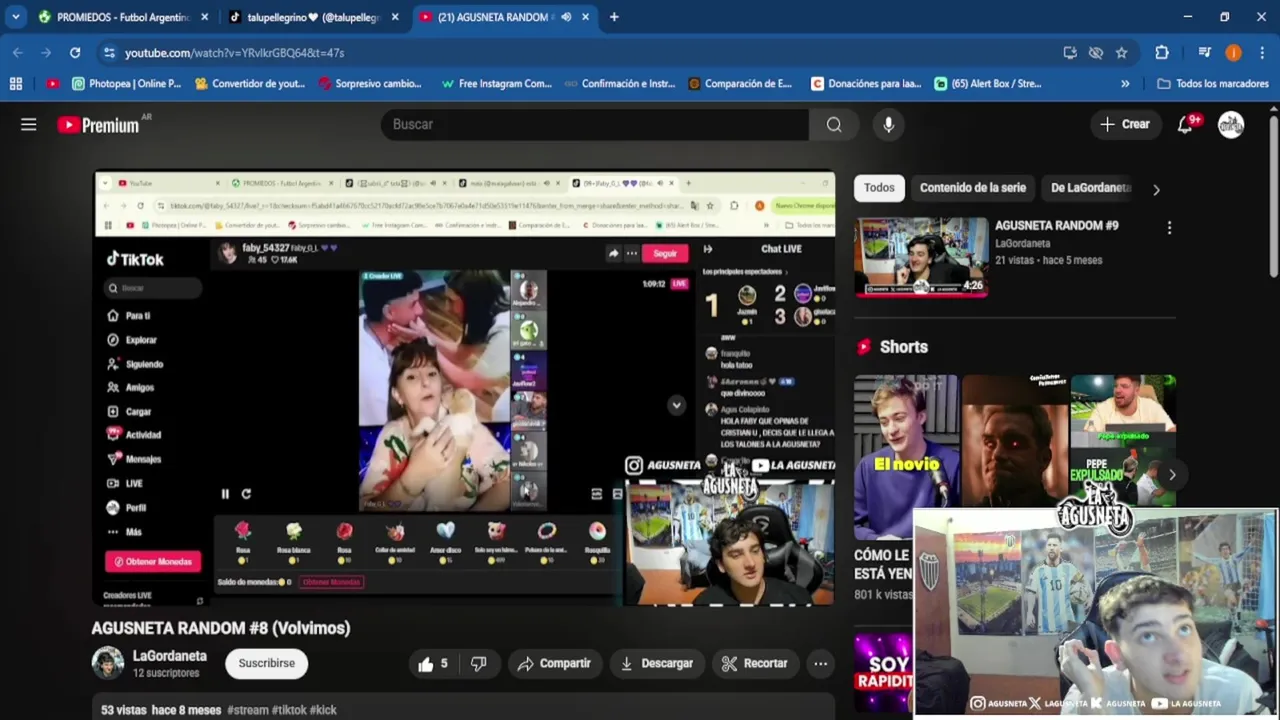This screenshot has width=1280, height=720.
Task: Click the LaGordaneta channel avatar
Action: [x=108, y=663]
